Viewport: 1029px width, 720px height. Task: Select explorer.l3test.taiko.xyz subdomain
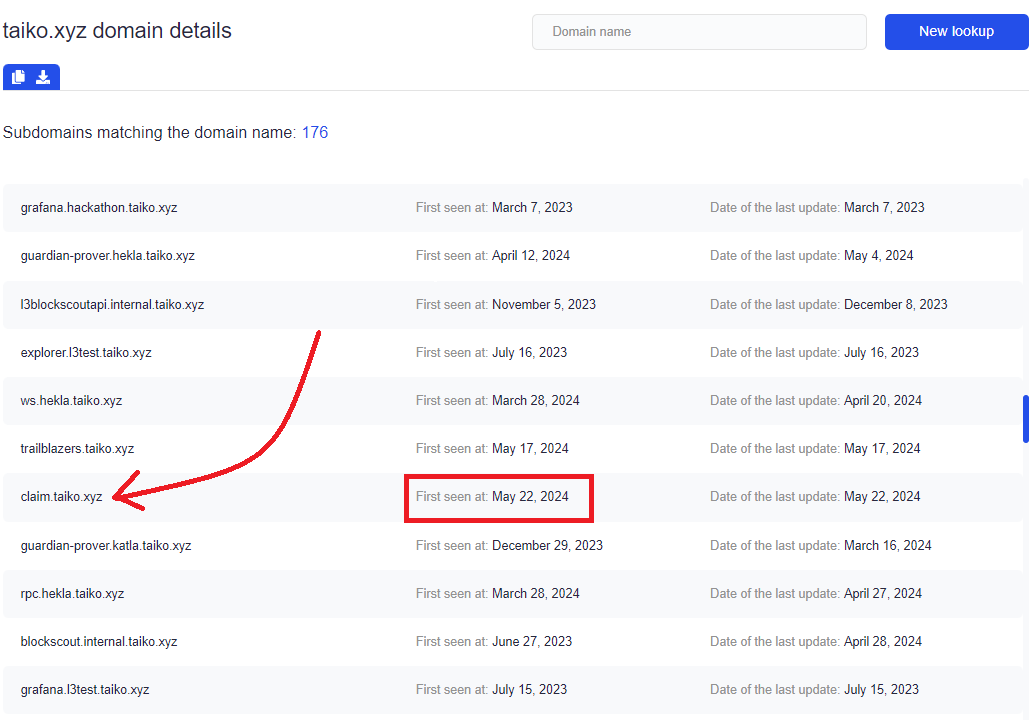pos(86,352)
